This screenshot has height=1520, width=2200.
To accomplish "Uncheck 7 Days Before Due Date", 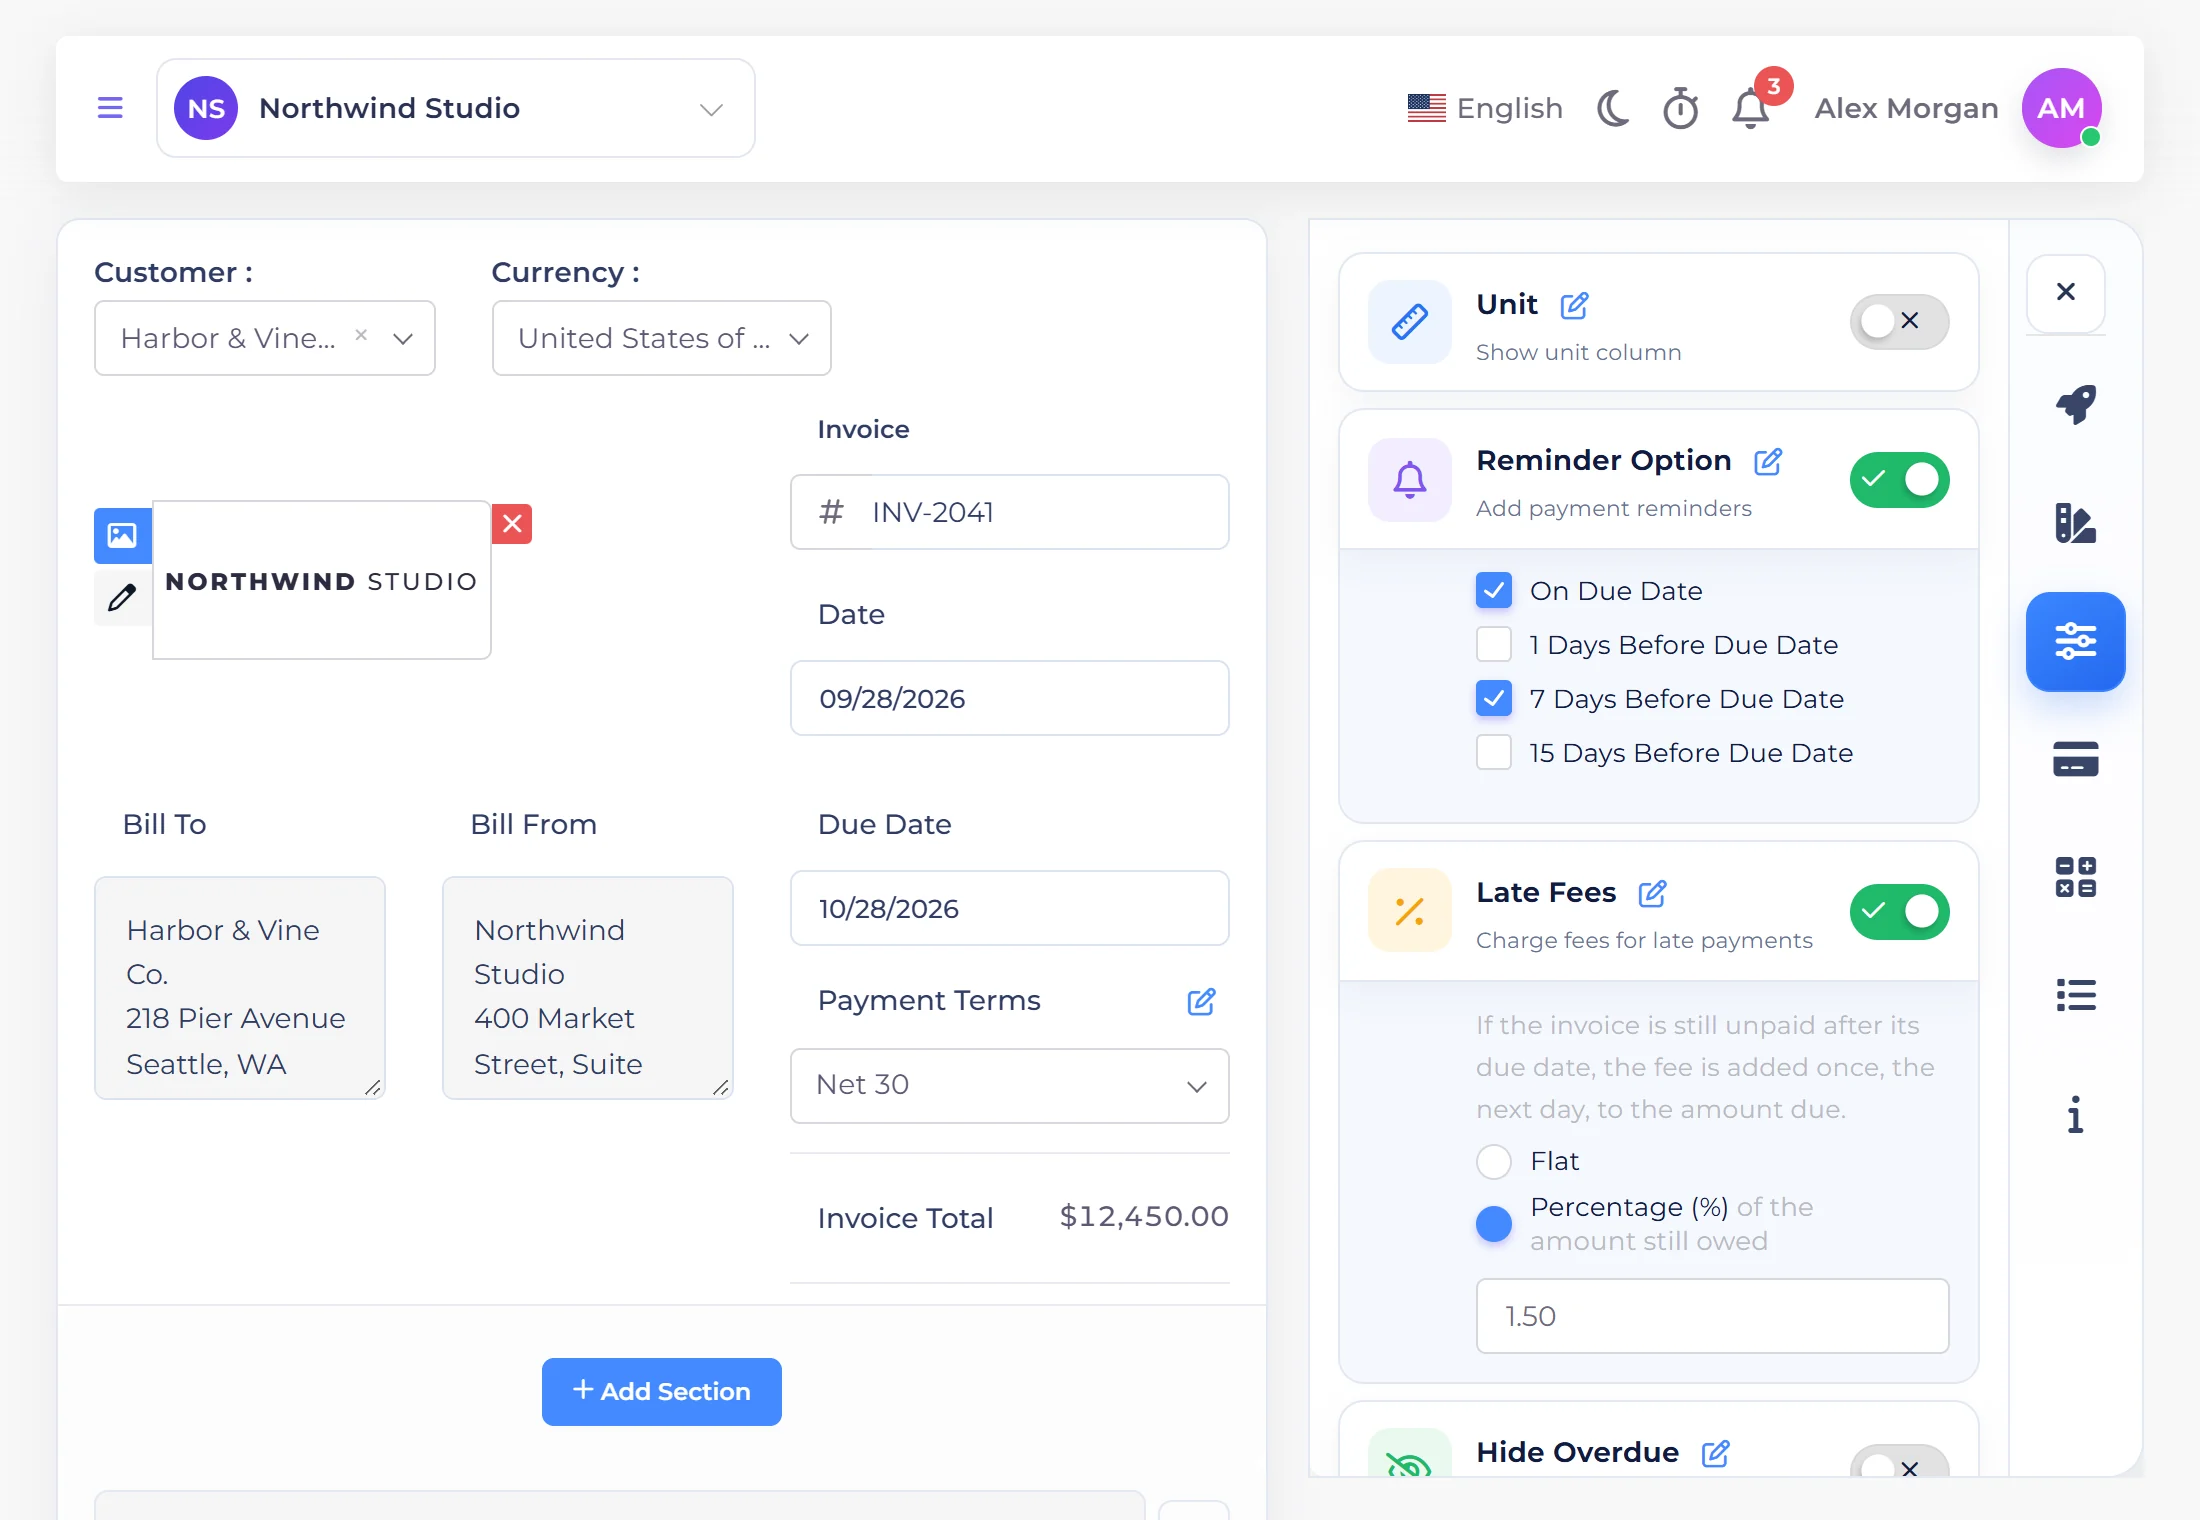I will (x=1494, y=699).
